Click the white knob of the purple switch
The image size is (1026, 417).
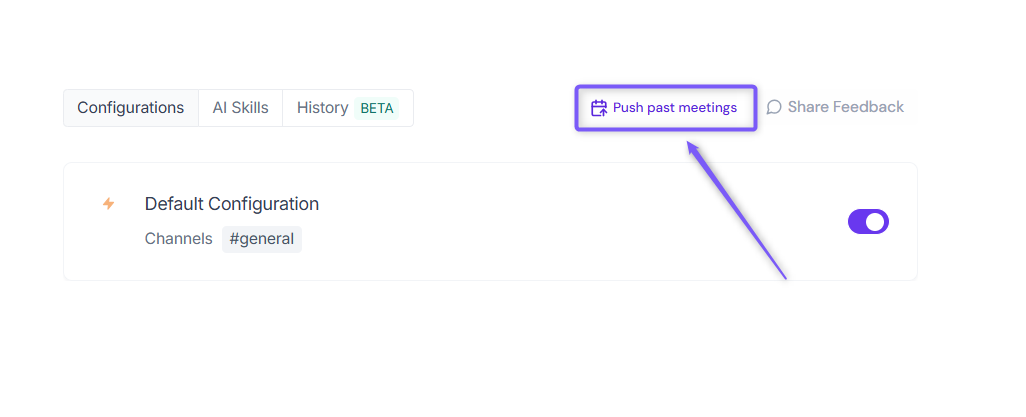(x=876, y=222)
